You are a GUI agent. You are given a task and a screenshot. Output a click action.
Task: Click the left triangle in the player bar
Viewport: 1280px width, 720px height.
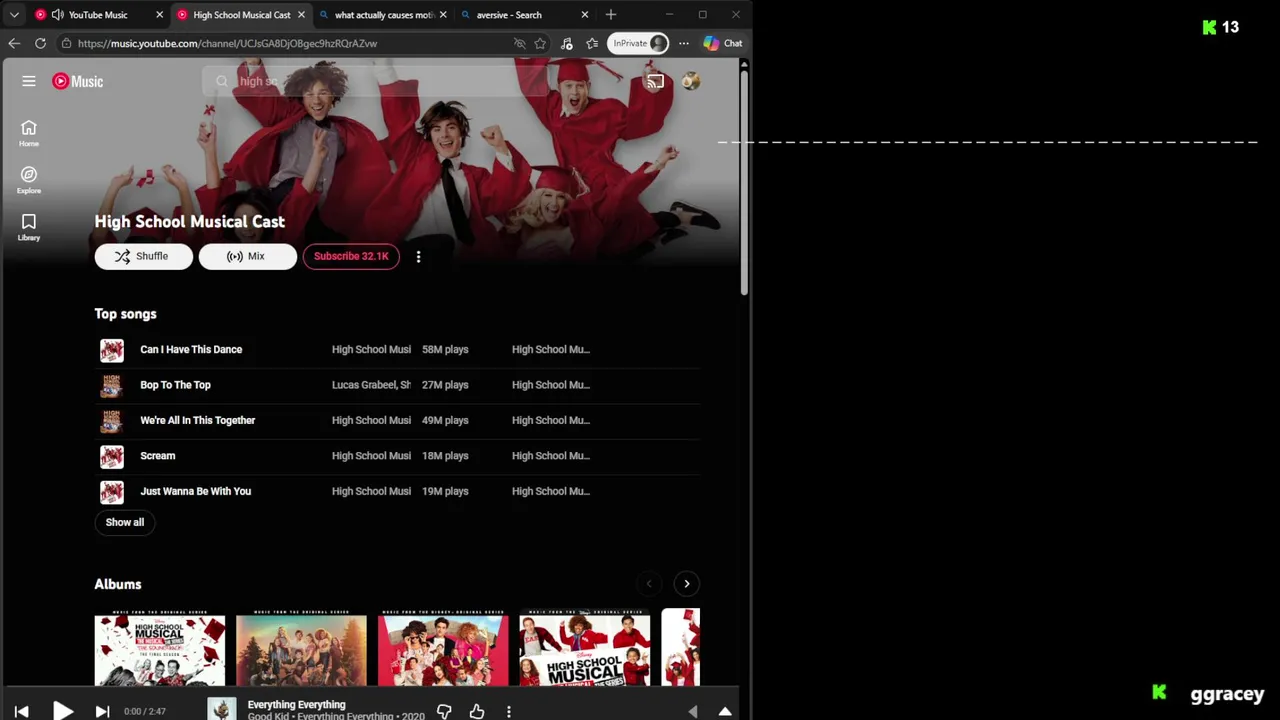click(693, 711)
